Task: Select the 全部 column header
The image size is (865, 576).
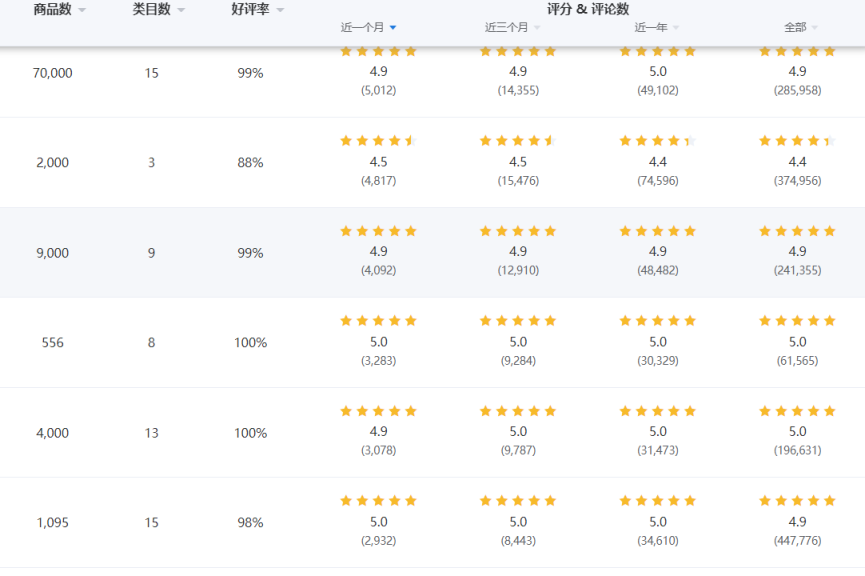Action: (x=795, y=27)
